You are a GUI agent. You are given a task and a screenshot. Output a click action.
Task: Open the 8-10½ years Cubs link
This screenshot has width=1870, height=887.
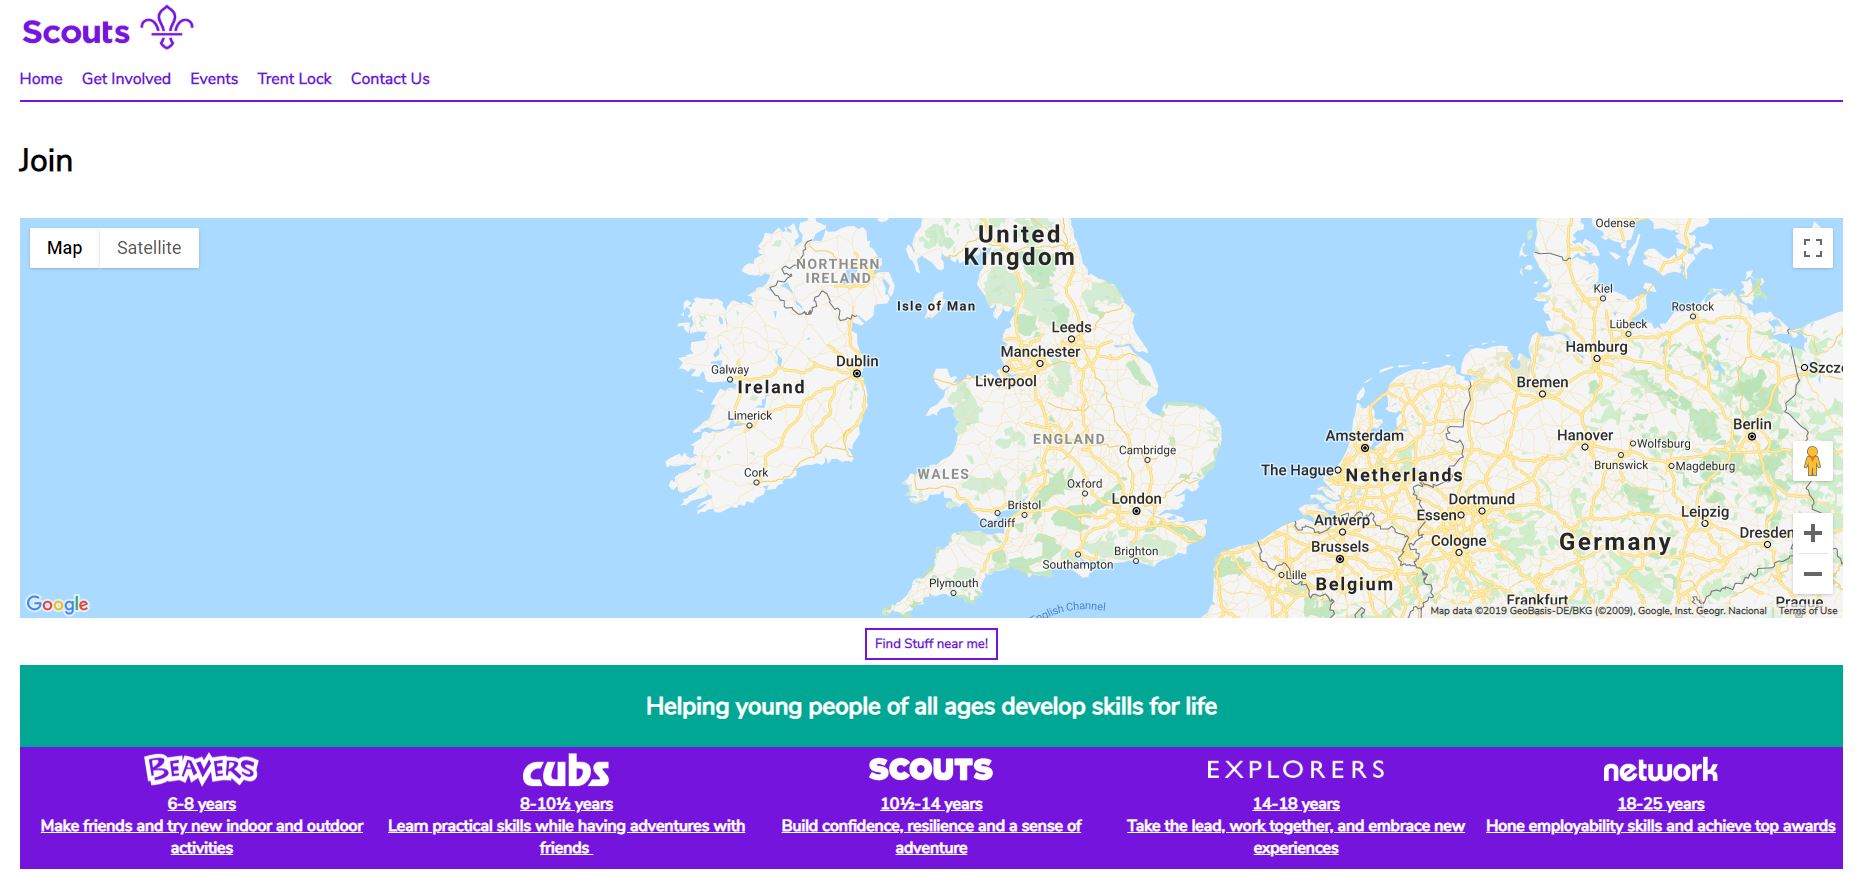coord(566,804)
